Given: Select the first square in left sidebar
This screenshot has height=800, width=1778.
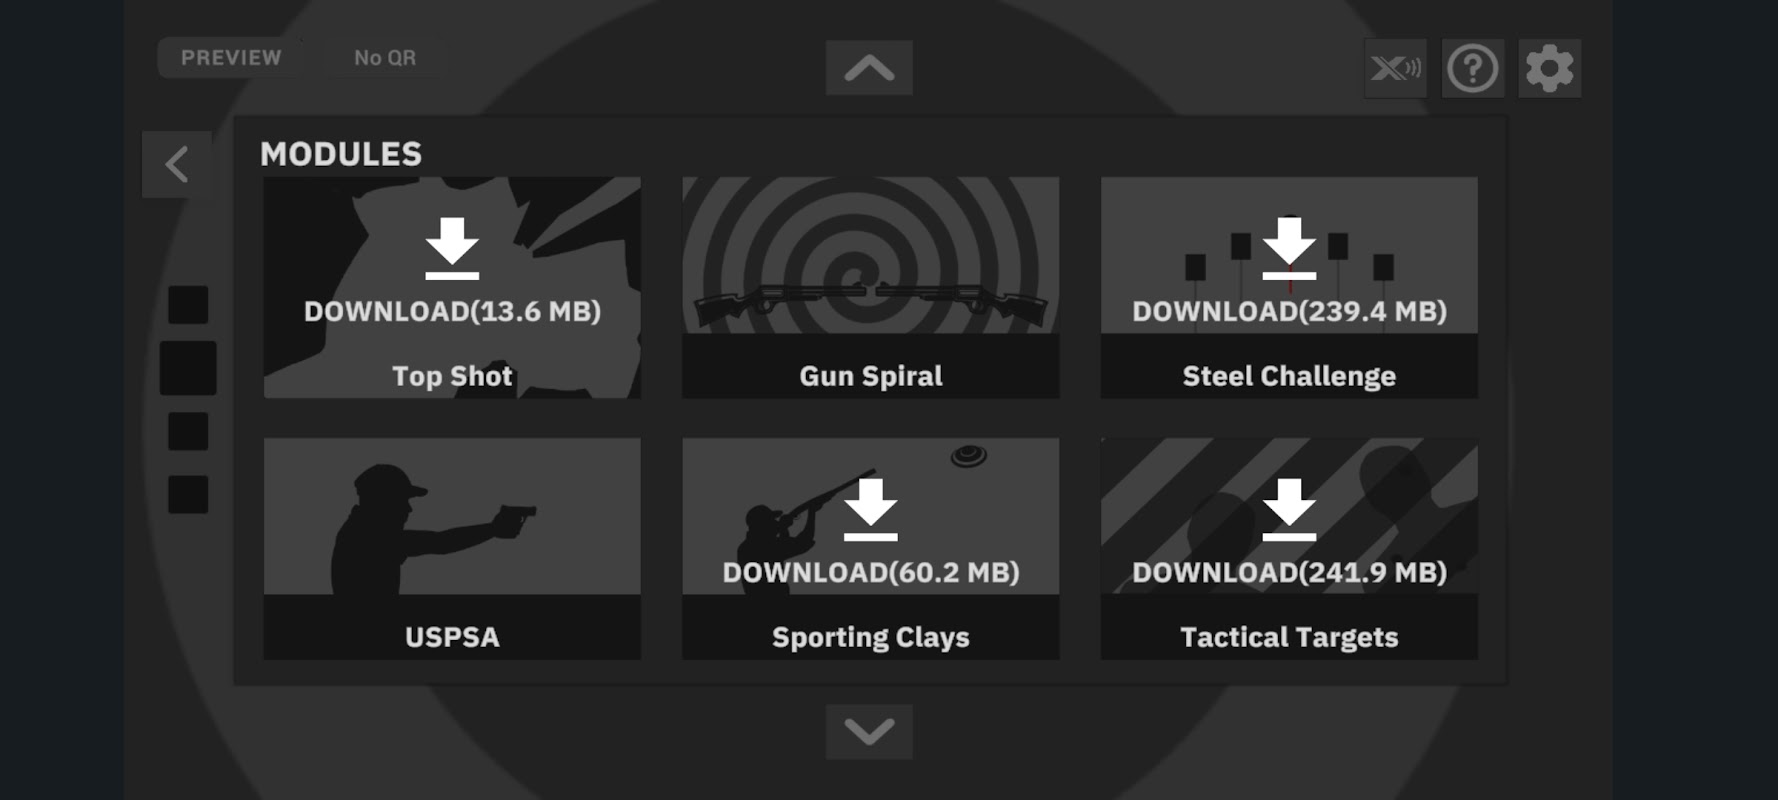Looking at the screenshot, I should point(188,305).
